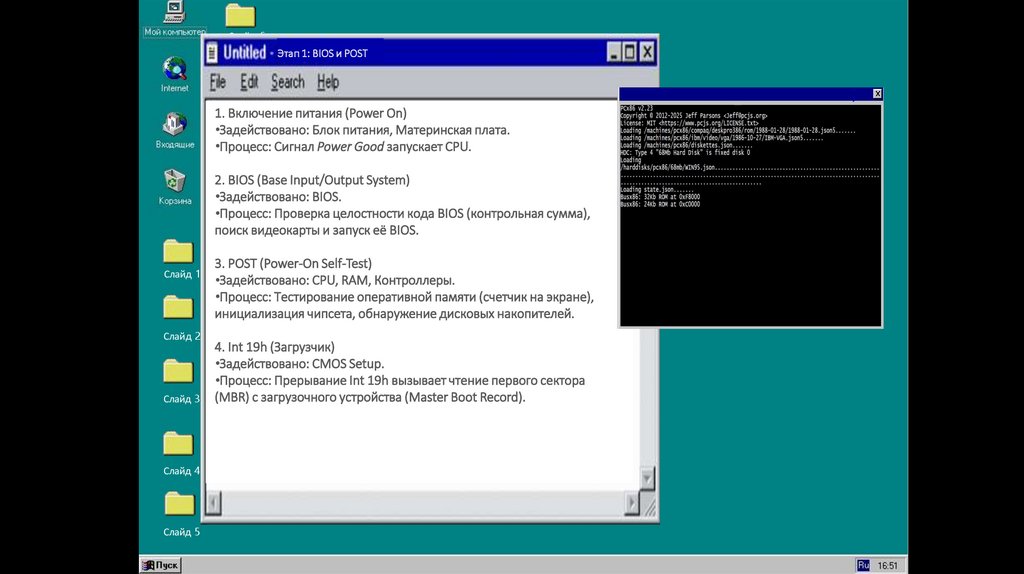Click the italic text 'Power Good'
The height and width of the screenshot is (574, 1024).
(350, 146)
